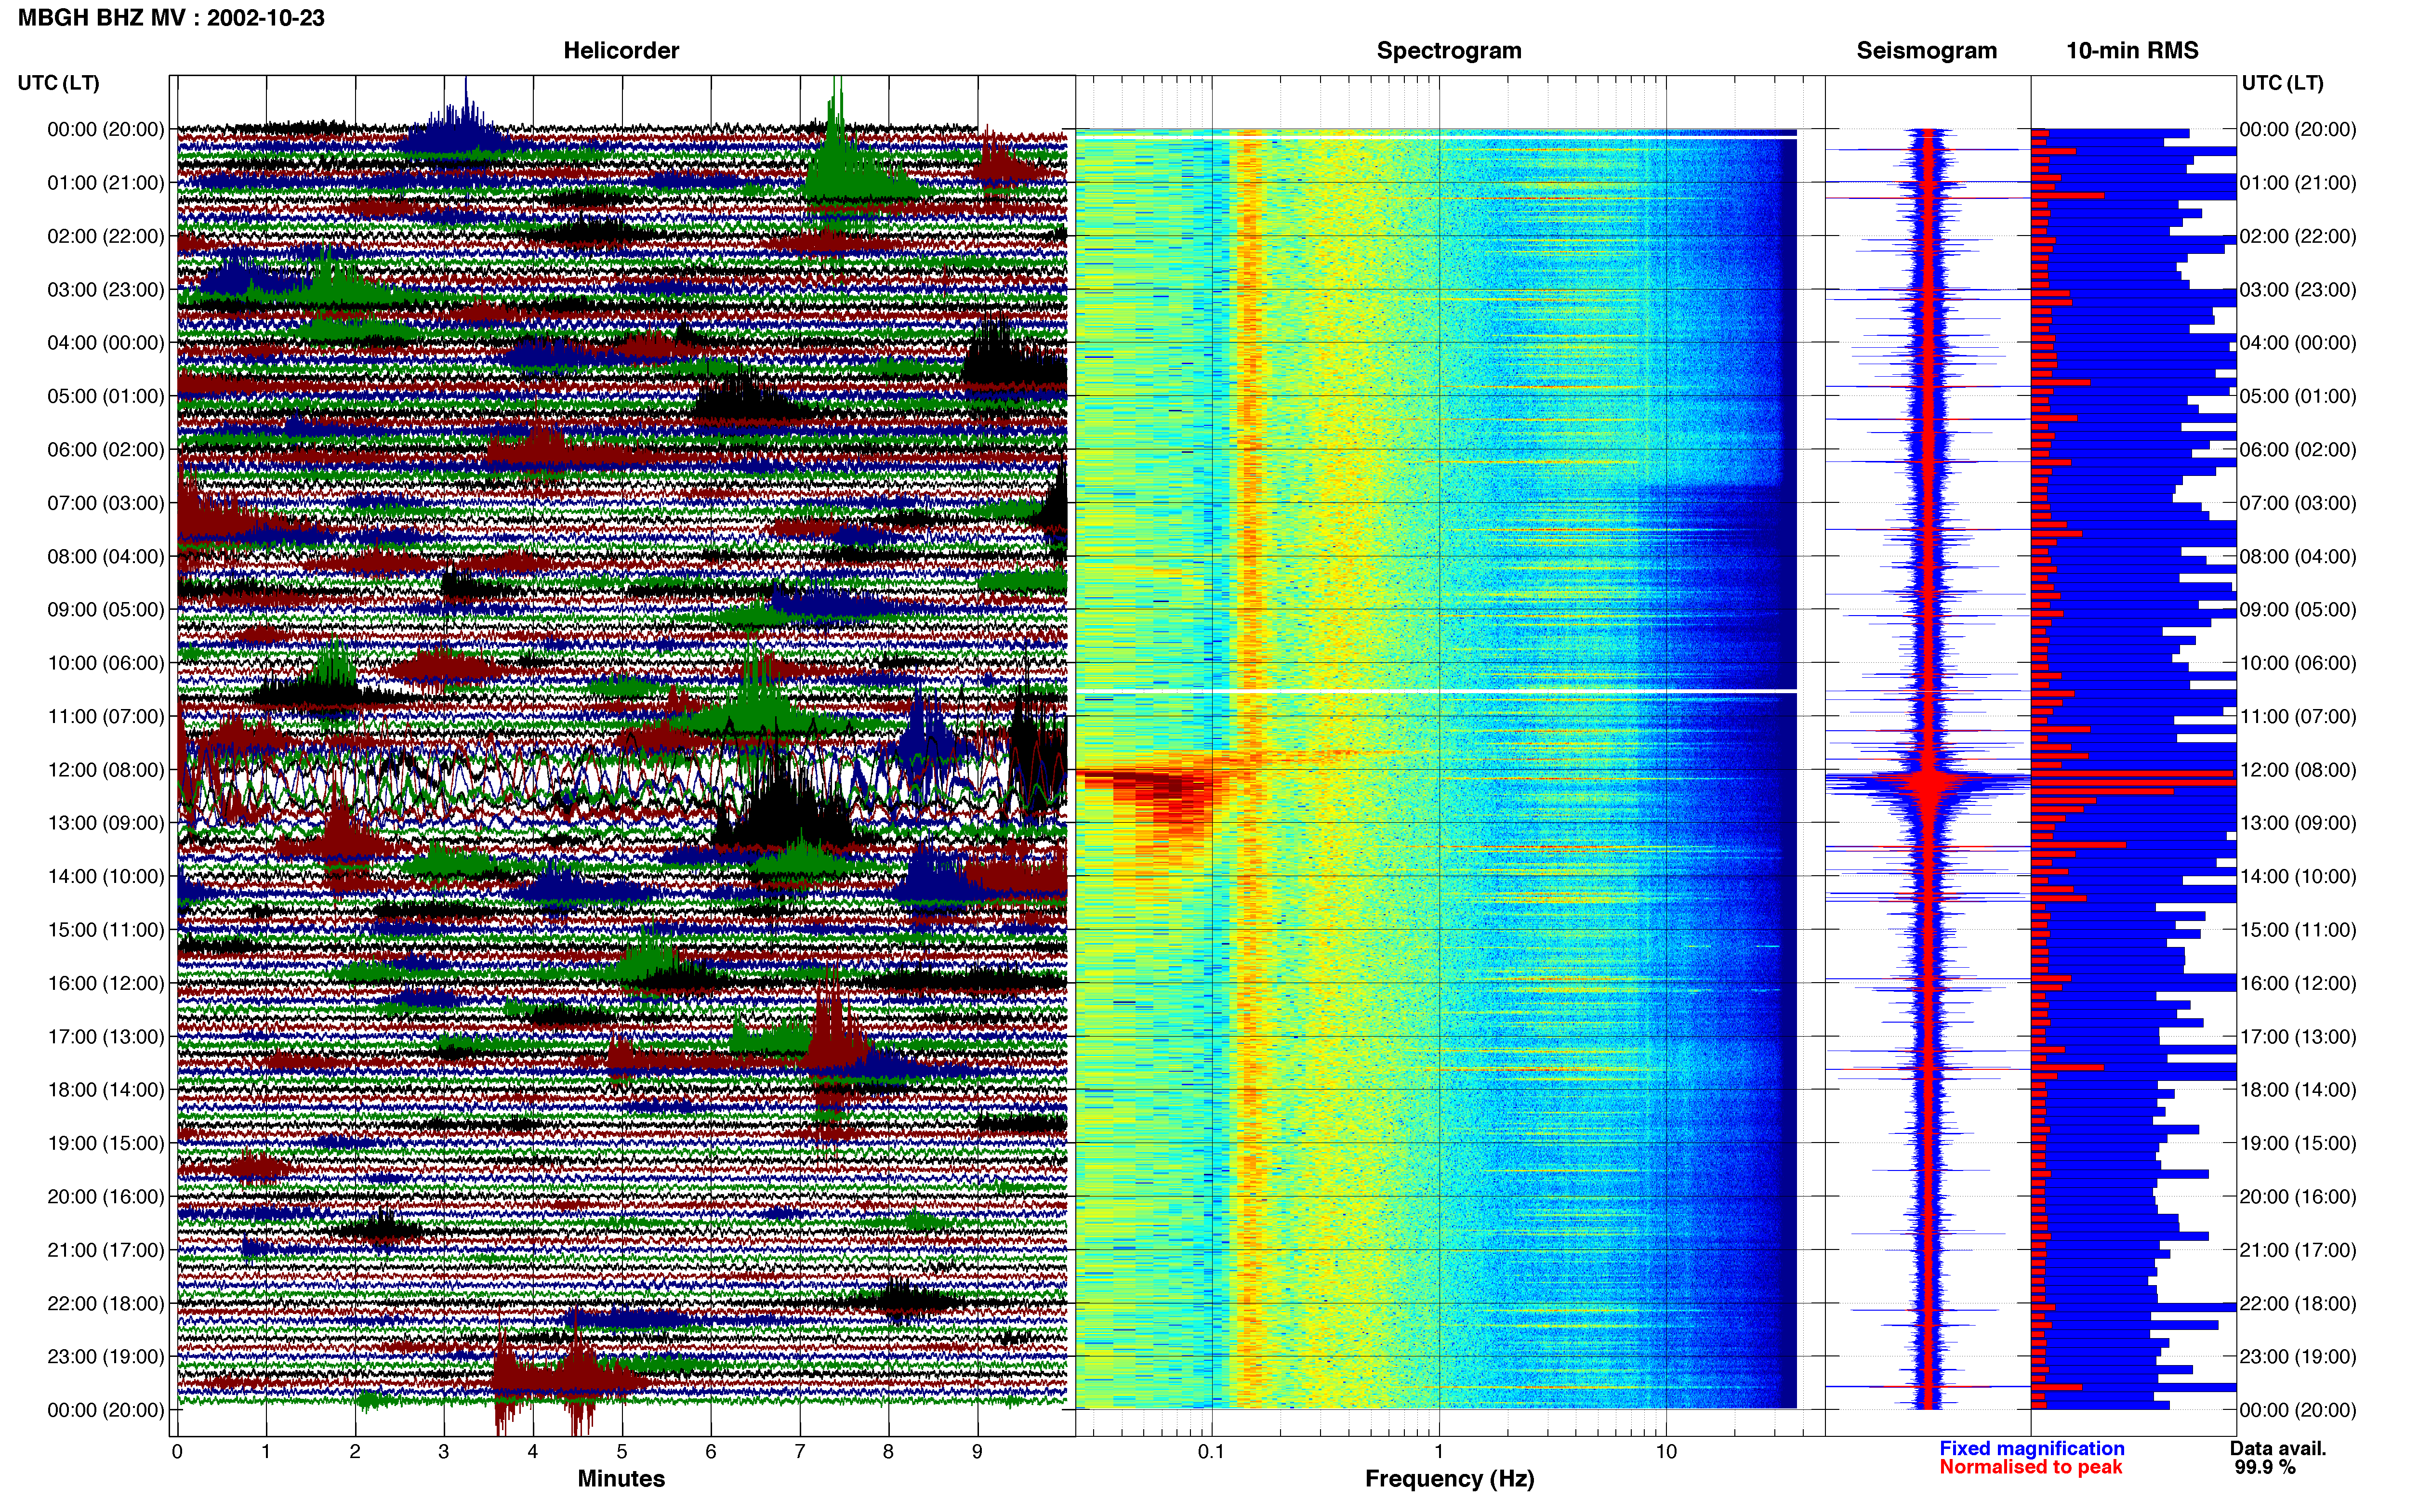Click "23:00 (19:00)" on the RMS panel time axis

[2298, 1357]
